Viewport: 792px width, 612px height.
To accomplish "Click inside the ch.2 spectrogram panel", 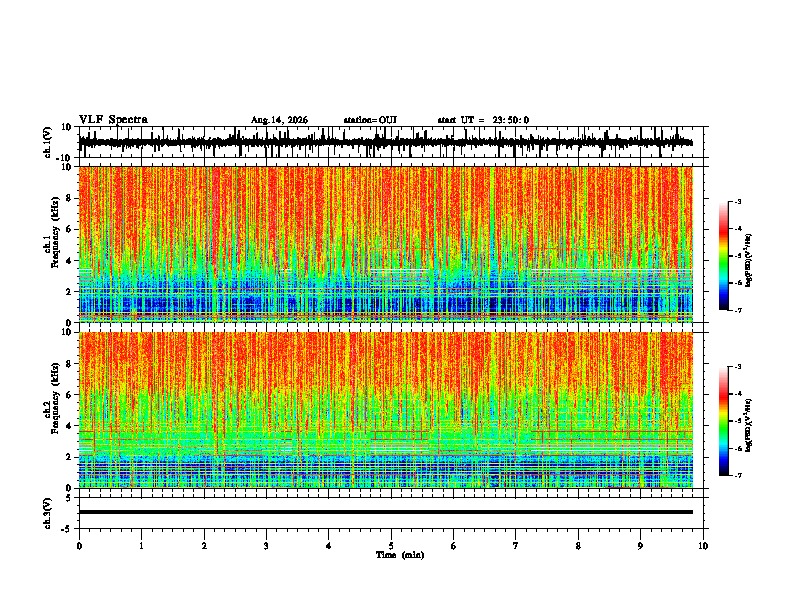I will pyautogui.click(x=385, y=410).
